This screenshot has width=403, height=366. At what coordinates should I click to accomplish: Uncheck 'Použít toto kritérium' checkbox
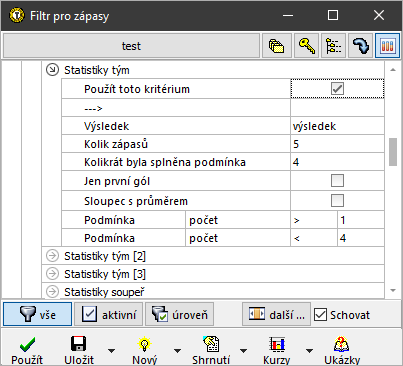(x=337, y=89)
